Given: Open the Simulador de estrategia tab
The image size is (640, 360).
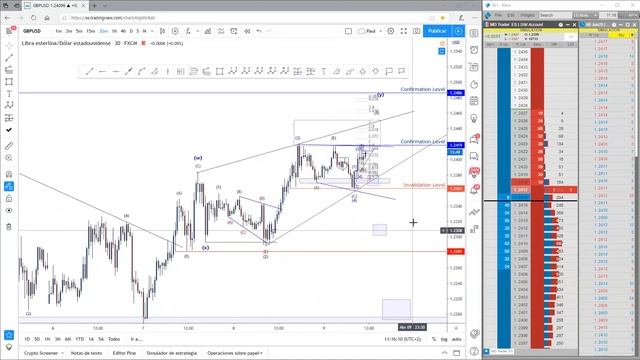Looking at the screenshot, I should 171,353.
